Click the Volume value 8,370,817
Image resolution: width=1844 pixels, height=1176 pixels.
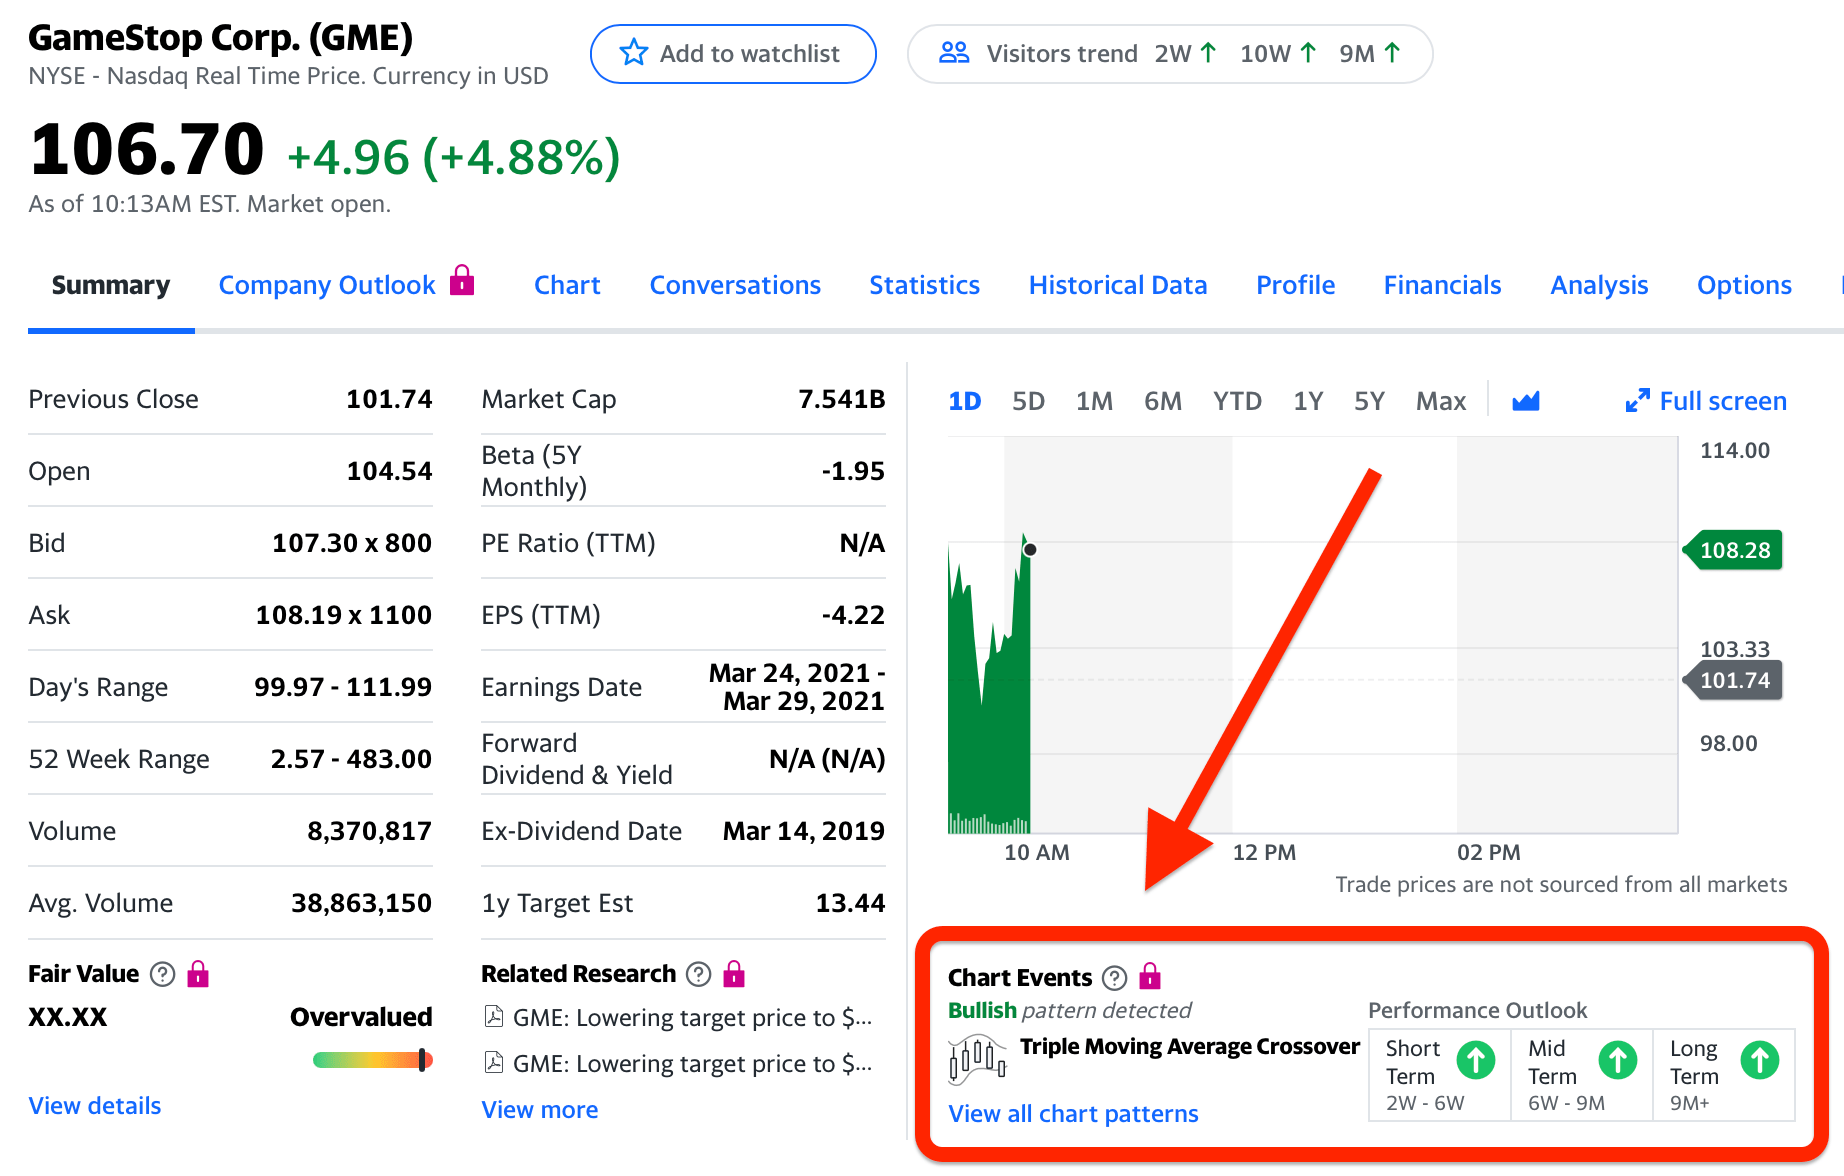click(369, 832)
